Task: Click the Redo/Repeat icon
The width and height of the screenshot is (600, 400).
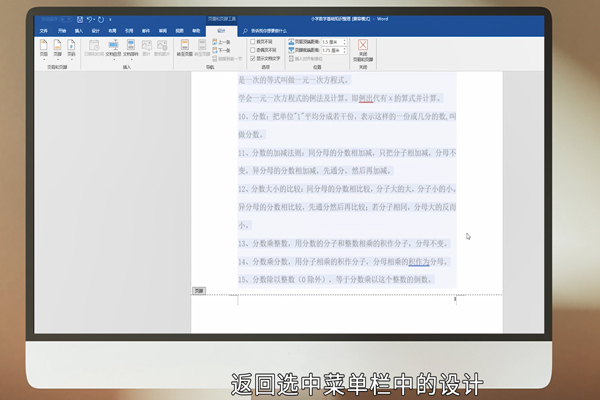Action: click(101, 19)
